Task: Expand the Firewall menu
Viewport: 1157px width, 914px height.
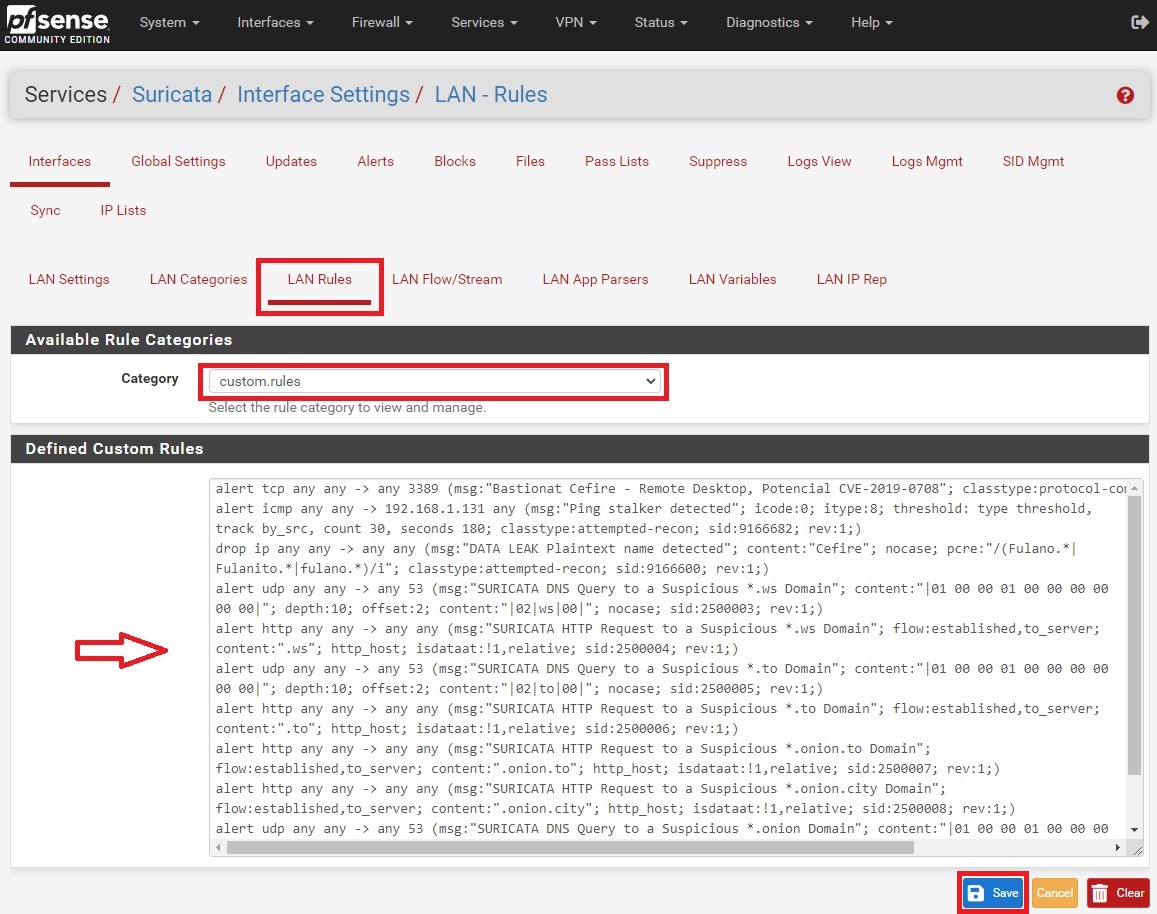Action: coord(381,22)
